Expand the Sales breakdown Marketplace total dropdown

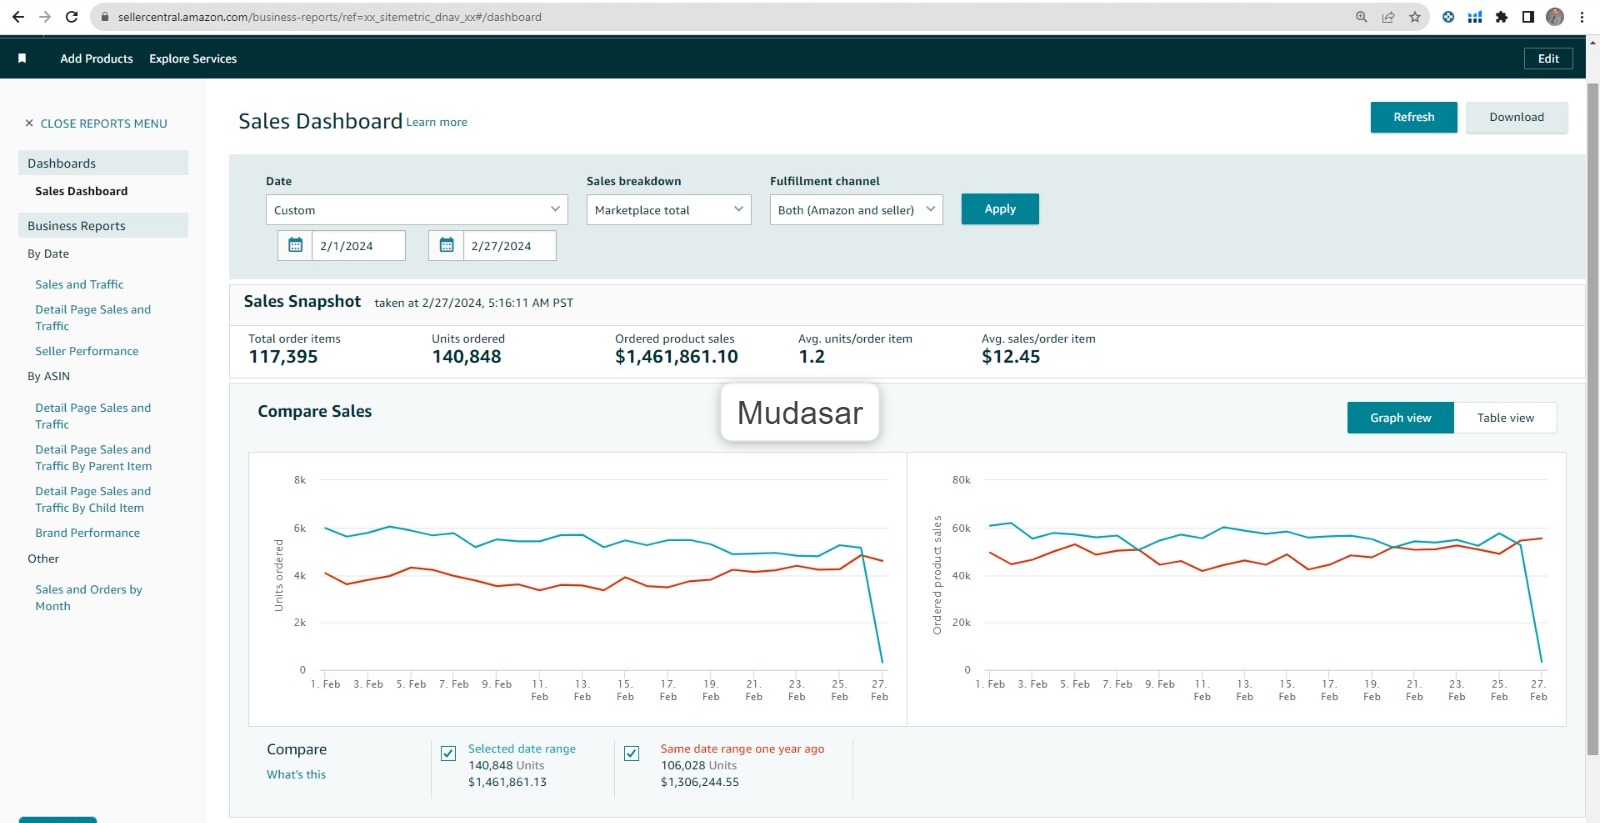668,210
